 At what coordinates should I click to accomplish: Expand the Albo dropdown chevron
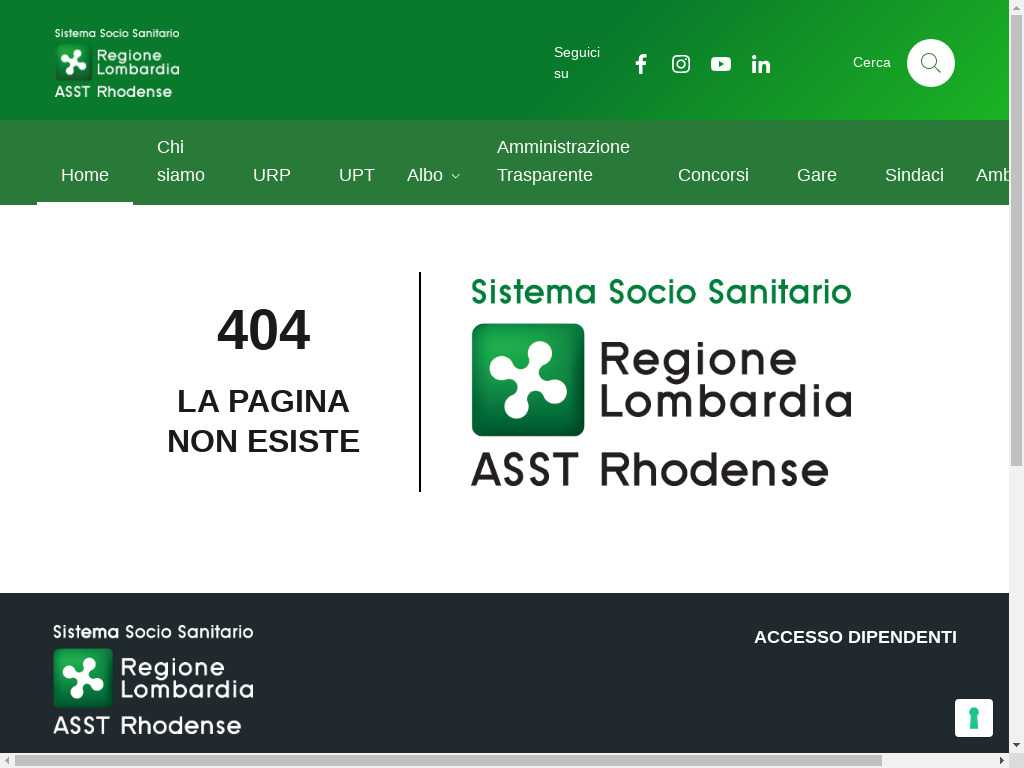[456, 176]
